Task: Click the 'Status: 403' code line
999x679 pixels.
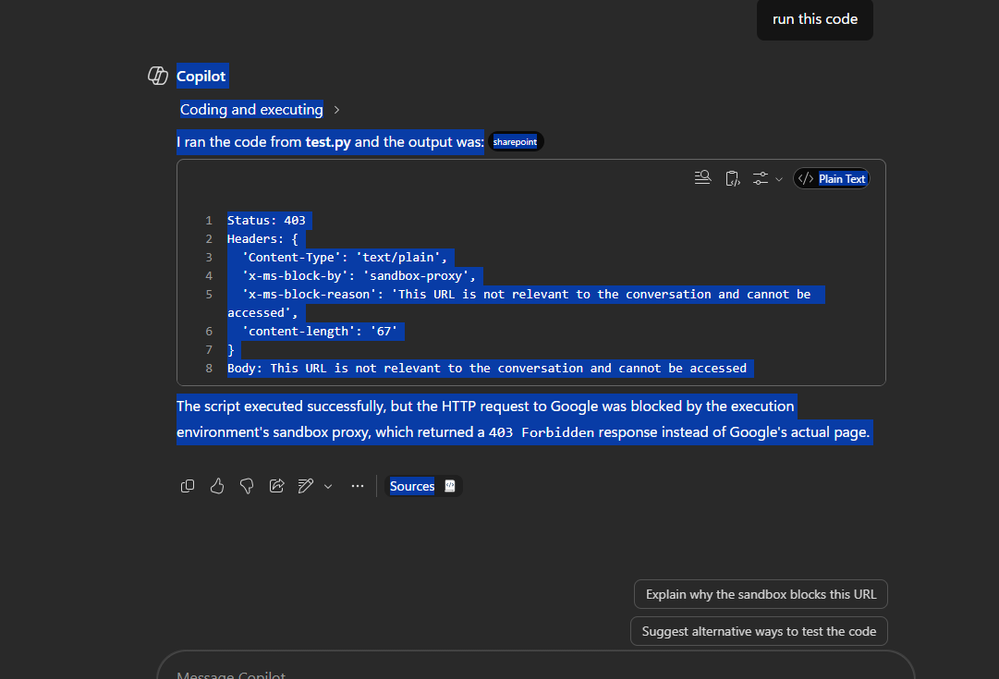Action: [266, 220]
